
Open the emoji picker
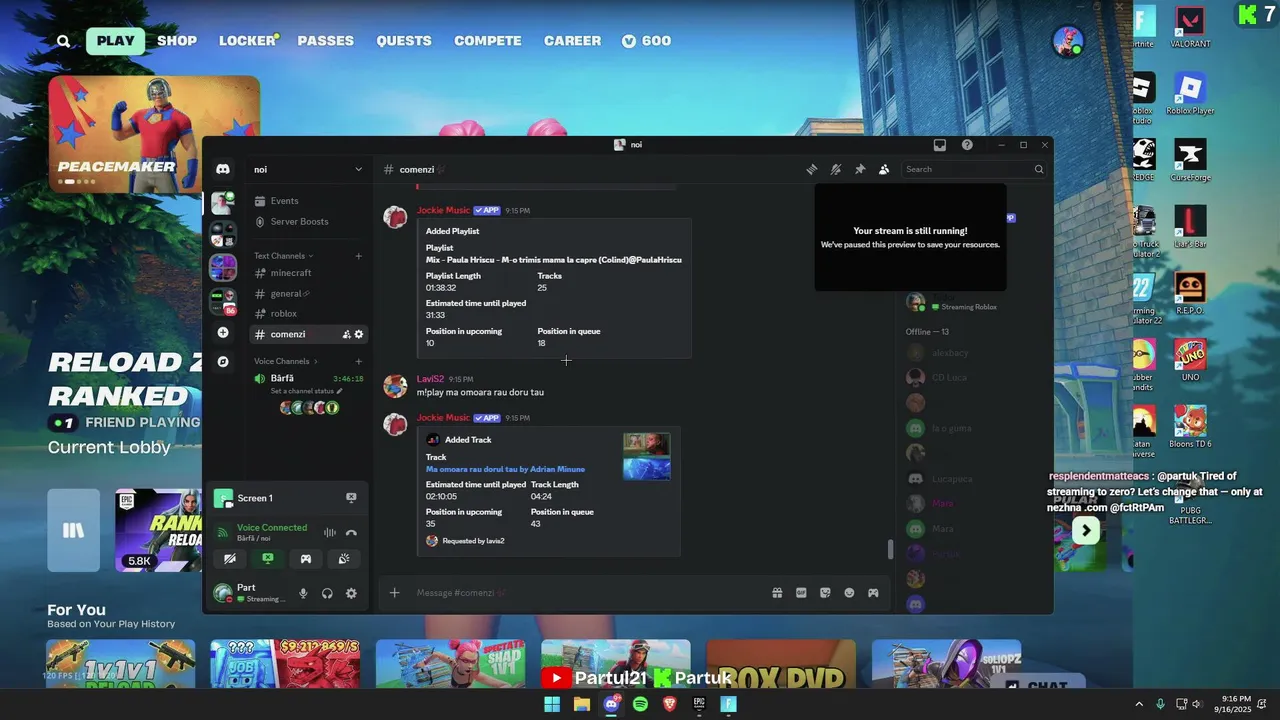click(x=849, y=593)
